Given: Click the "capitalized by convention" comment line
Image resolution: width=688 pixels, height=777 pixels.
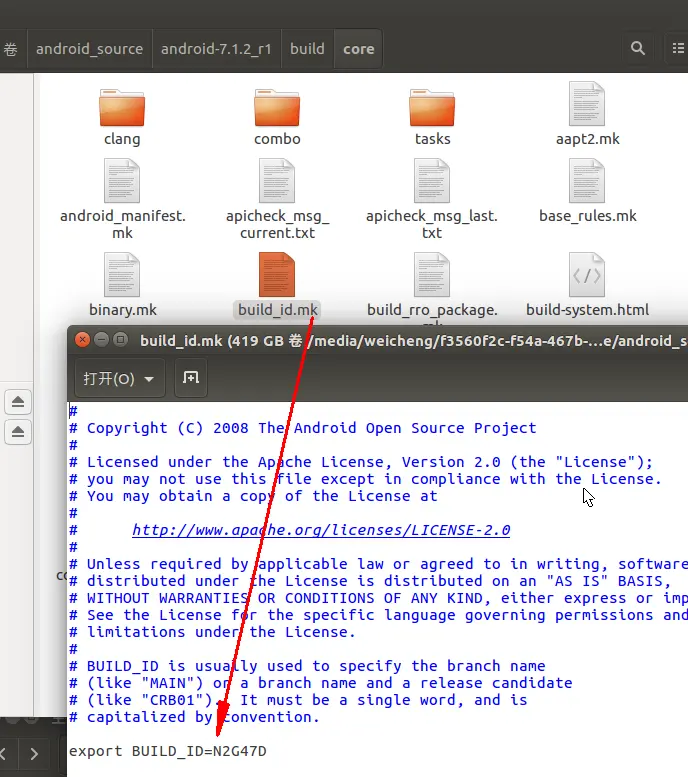Looking at the screenshot, I should pos(194,717).
